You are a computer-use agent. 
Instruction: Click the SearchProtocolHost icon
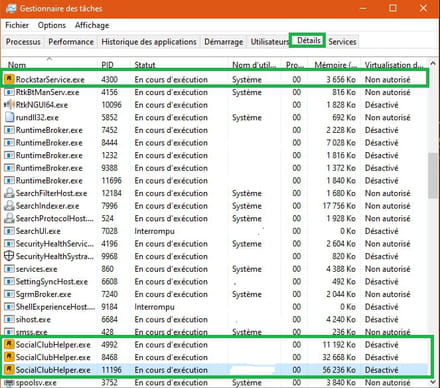point(9,218)
